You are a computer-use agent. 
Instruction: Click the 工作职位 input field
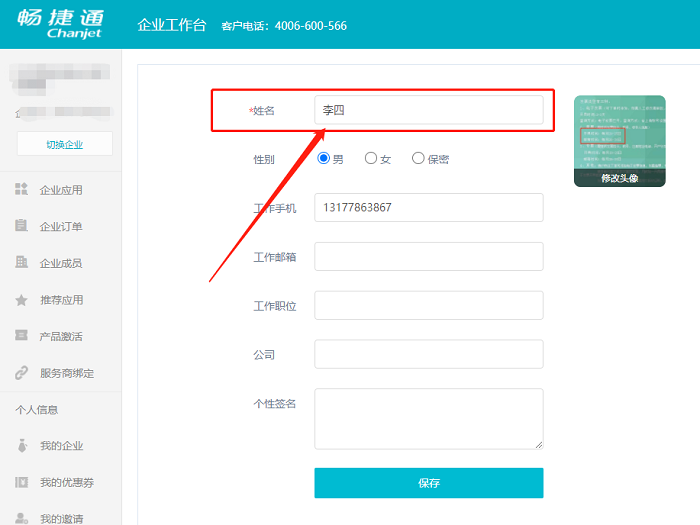[x=429, y=305]
